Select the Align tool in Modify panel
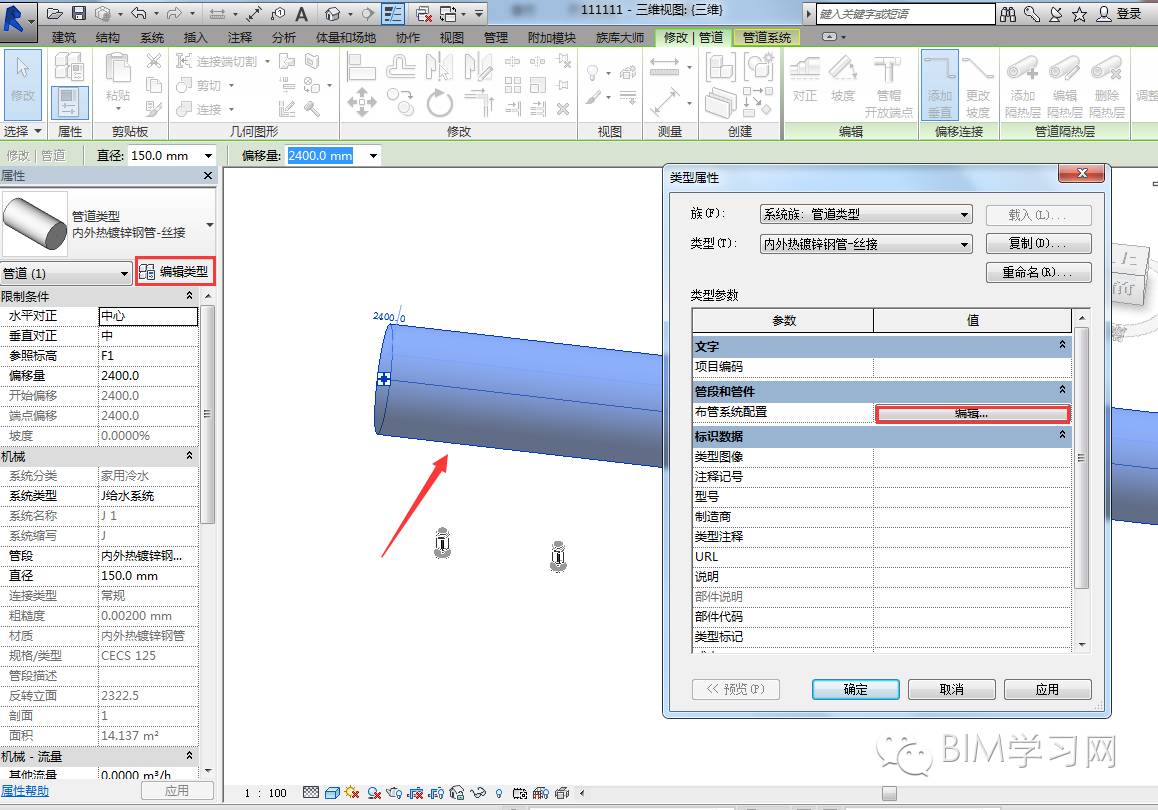The width and height of the screenshot is (1158, 810). (x=361, y=67)
